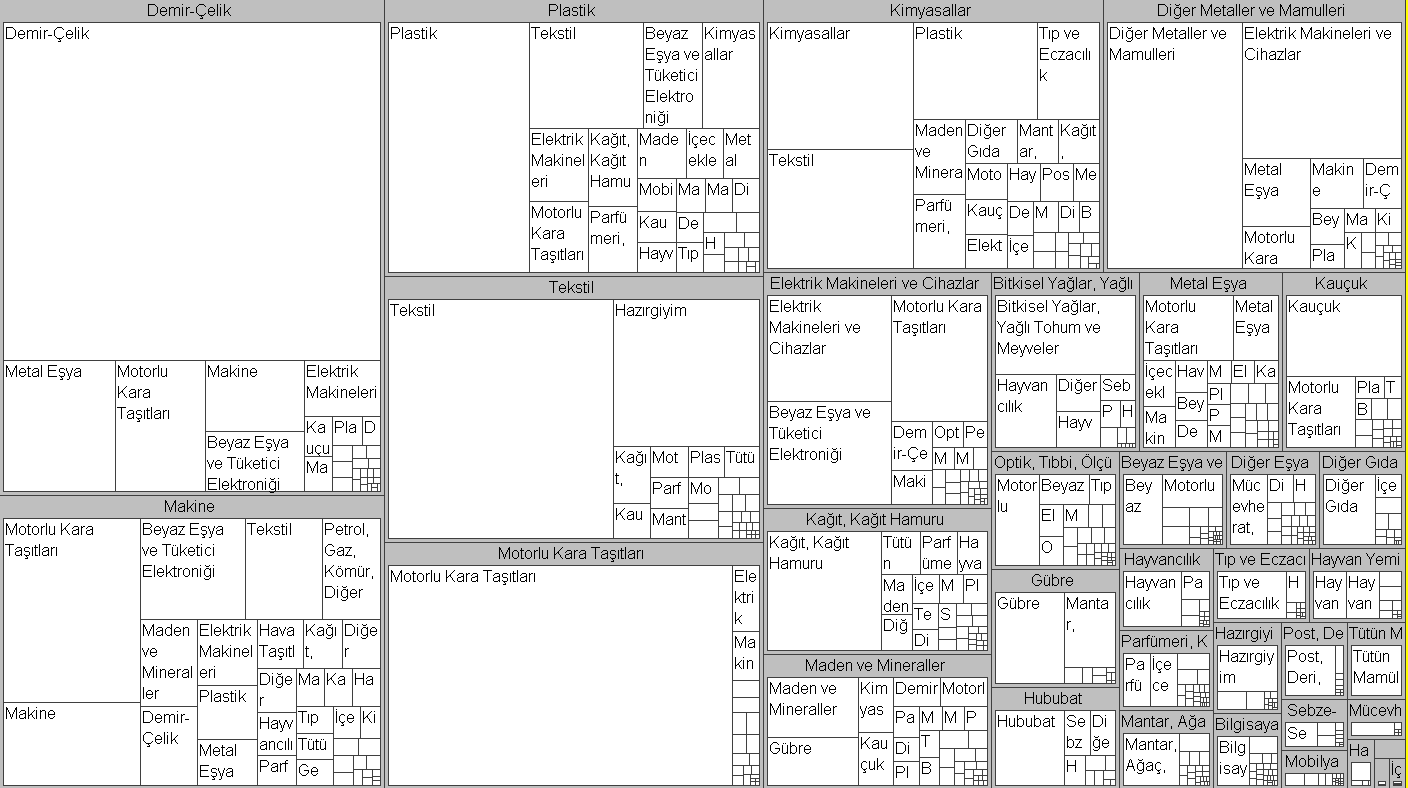Select Hububat cell inside Hububat group
The height and width of the screenshot is (788, 1408).
point(1028,747)
